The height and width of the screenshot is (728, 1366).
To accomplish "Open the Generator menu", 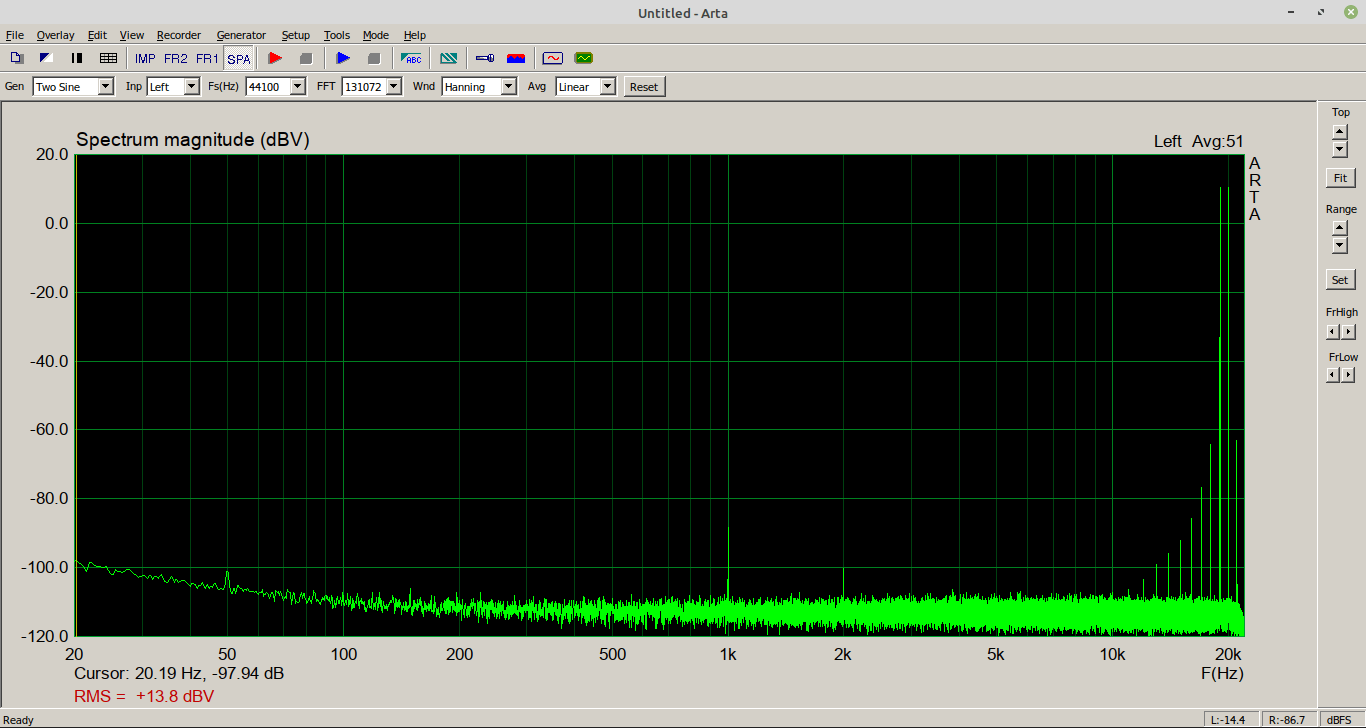I will tap(241, 35).
